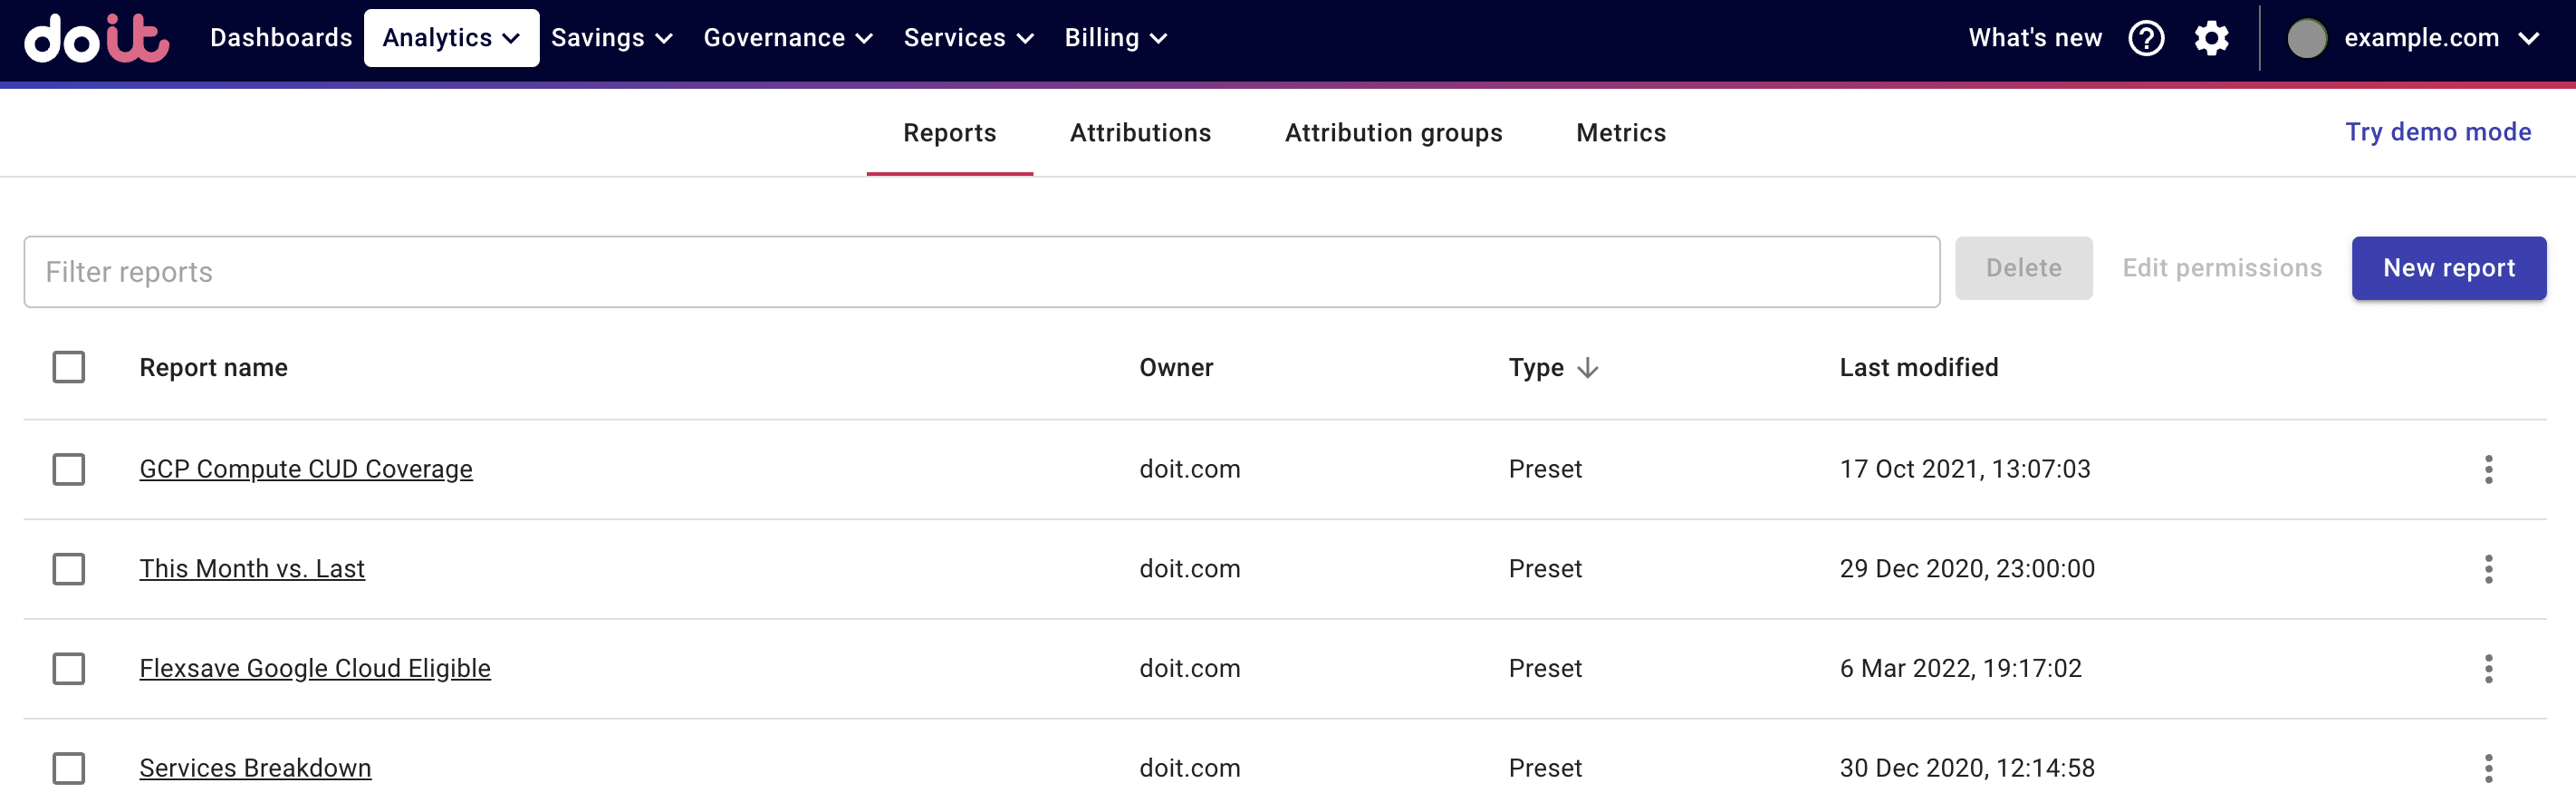Expand the Savings dropdown menu
This screenshot has width=2576, height=812.
tap(611, 38)
